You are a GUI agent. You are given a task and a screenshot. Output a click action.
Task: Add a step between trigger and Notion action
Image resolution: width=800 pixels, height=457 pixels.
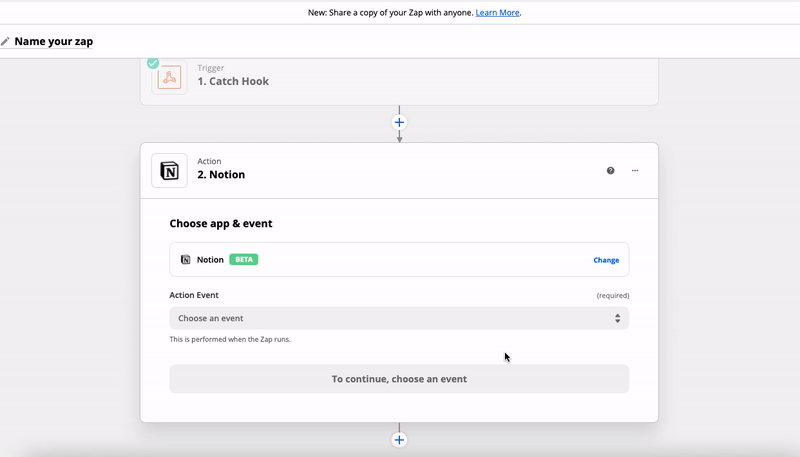(399, 122)
